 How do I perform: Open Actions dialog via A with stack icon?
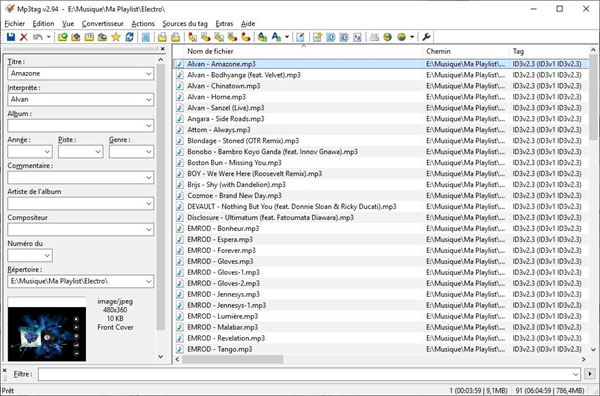click(262, 37)
